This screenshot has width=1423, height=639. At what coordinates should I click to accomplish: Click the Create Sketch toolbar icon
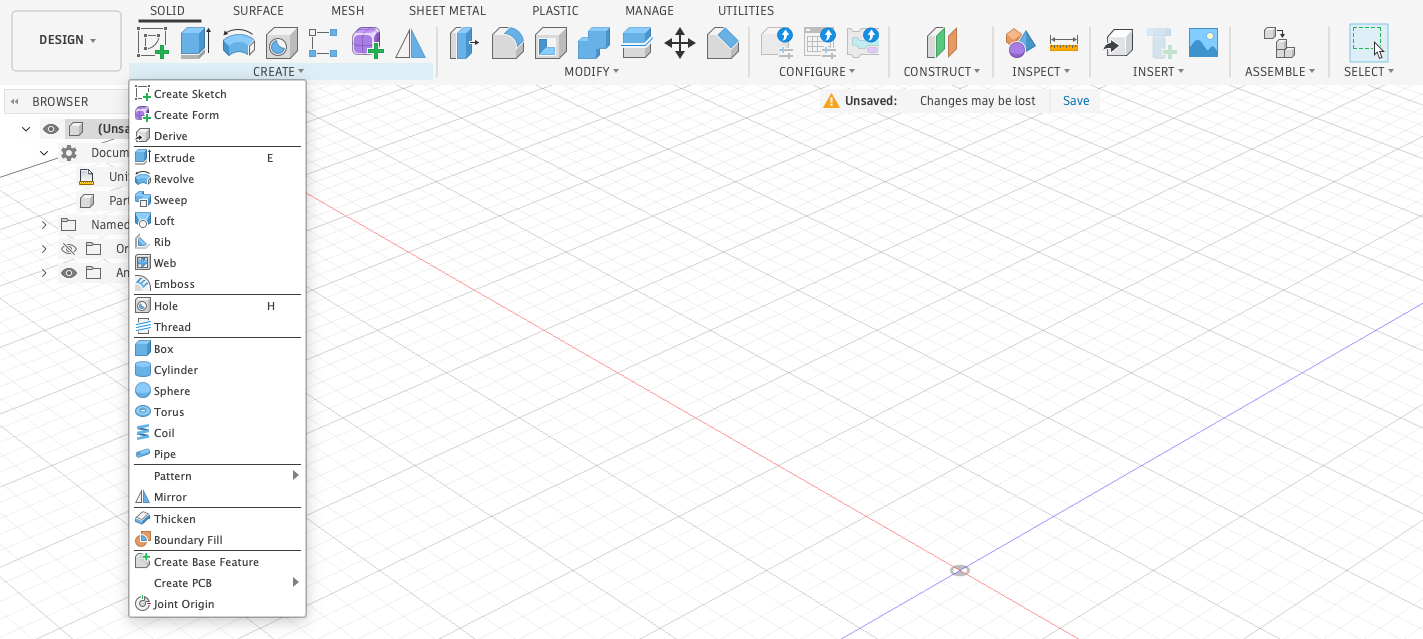(x=153, y=42)
